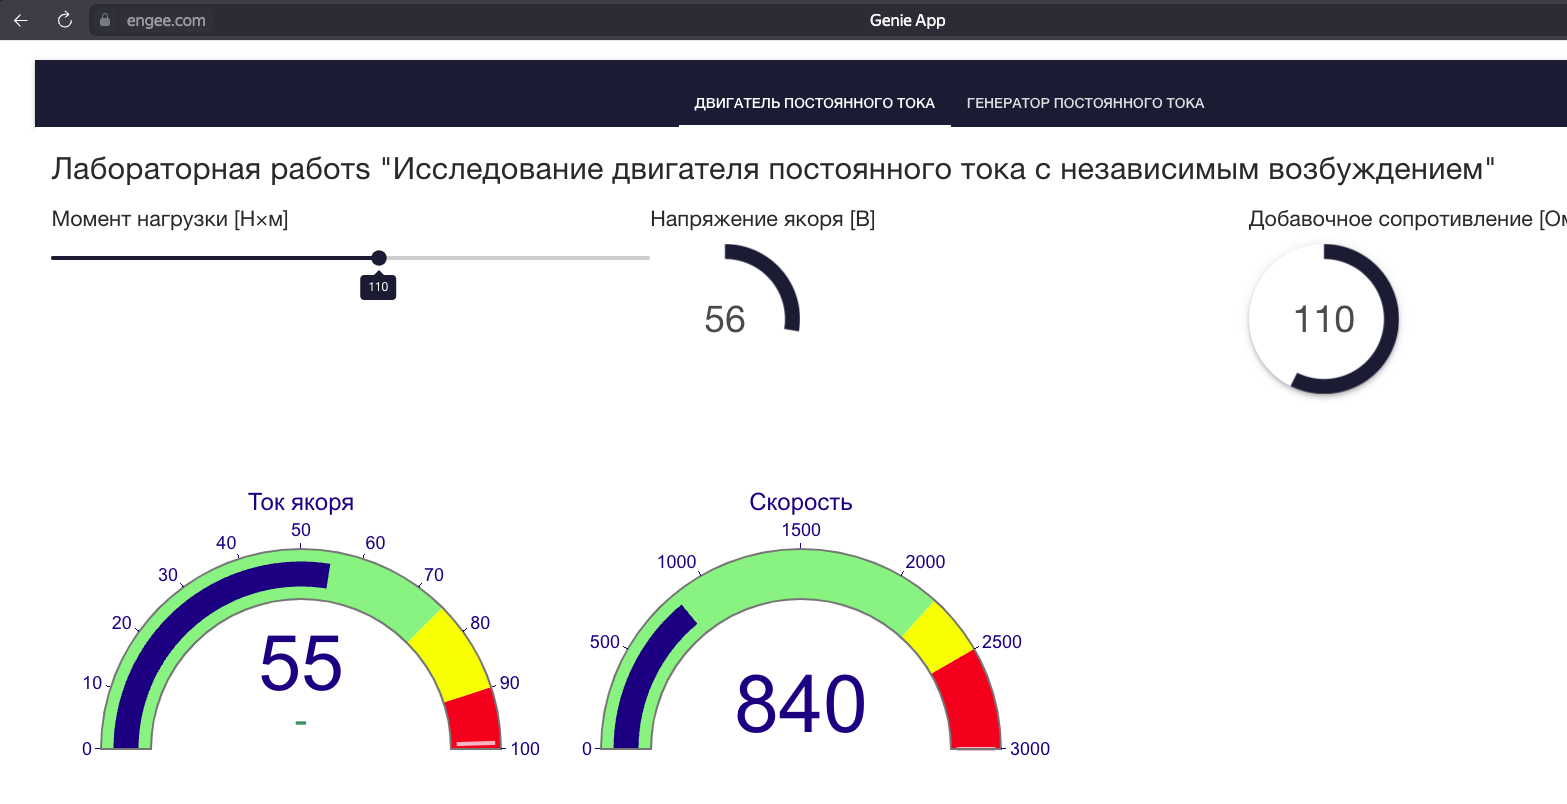Click the Момент нагрузки slider handle
Screen dimensions: 1567x804
(x=379, y=258)
